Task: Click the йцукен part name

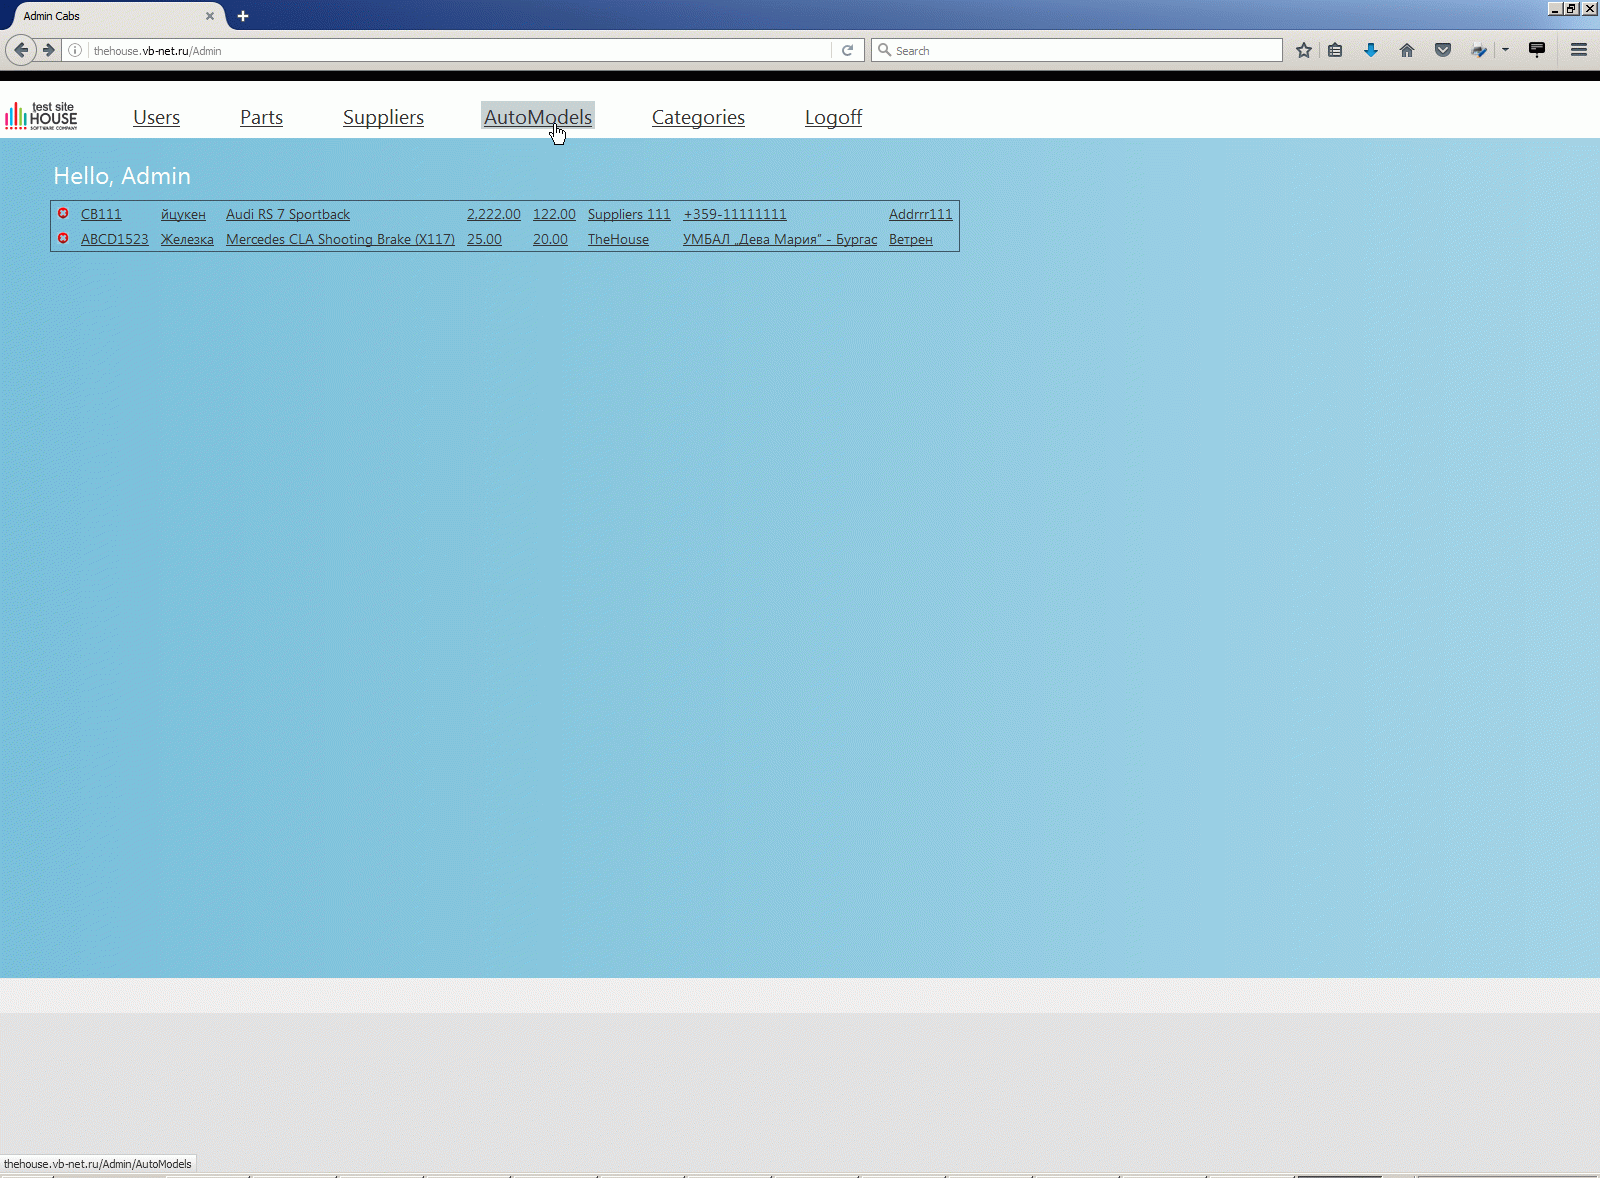Action: (183, 214)
